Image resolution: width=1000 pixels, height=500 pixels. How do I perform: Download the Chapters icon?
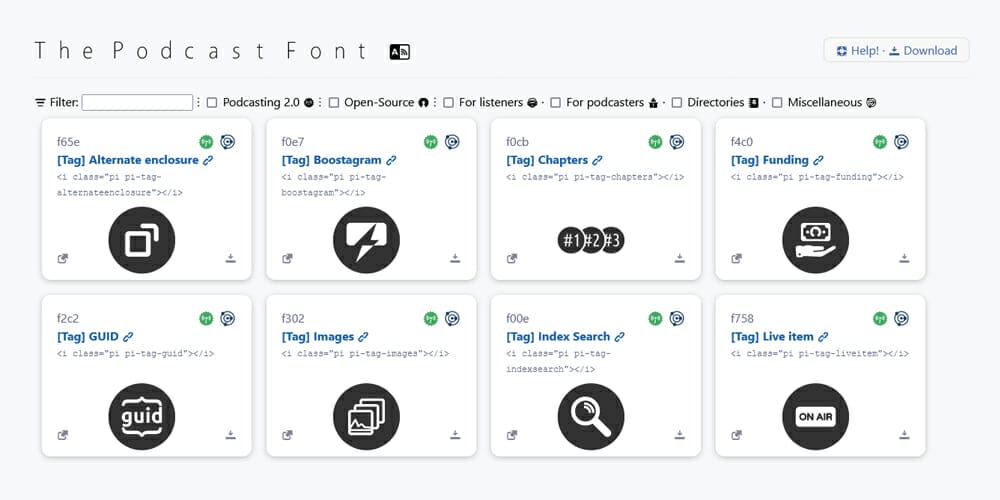(x=680, y=258)
